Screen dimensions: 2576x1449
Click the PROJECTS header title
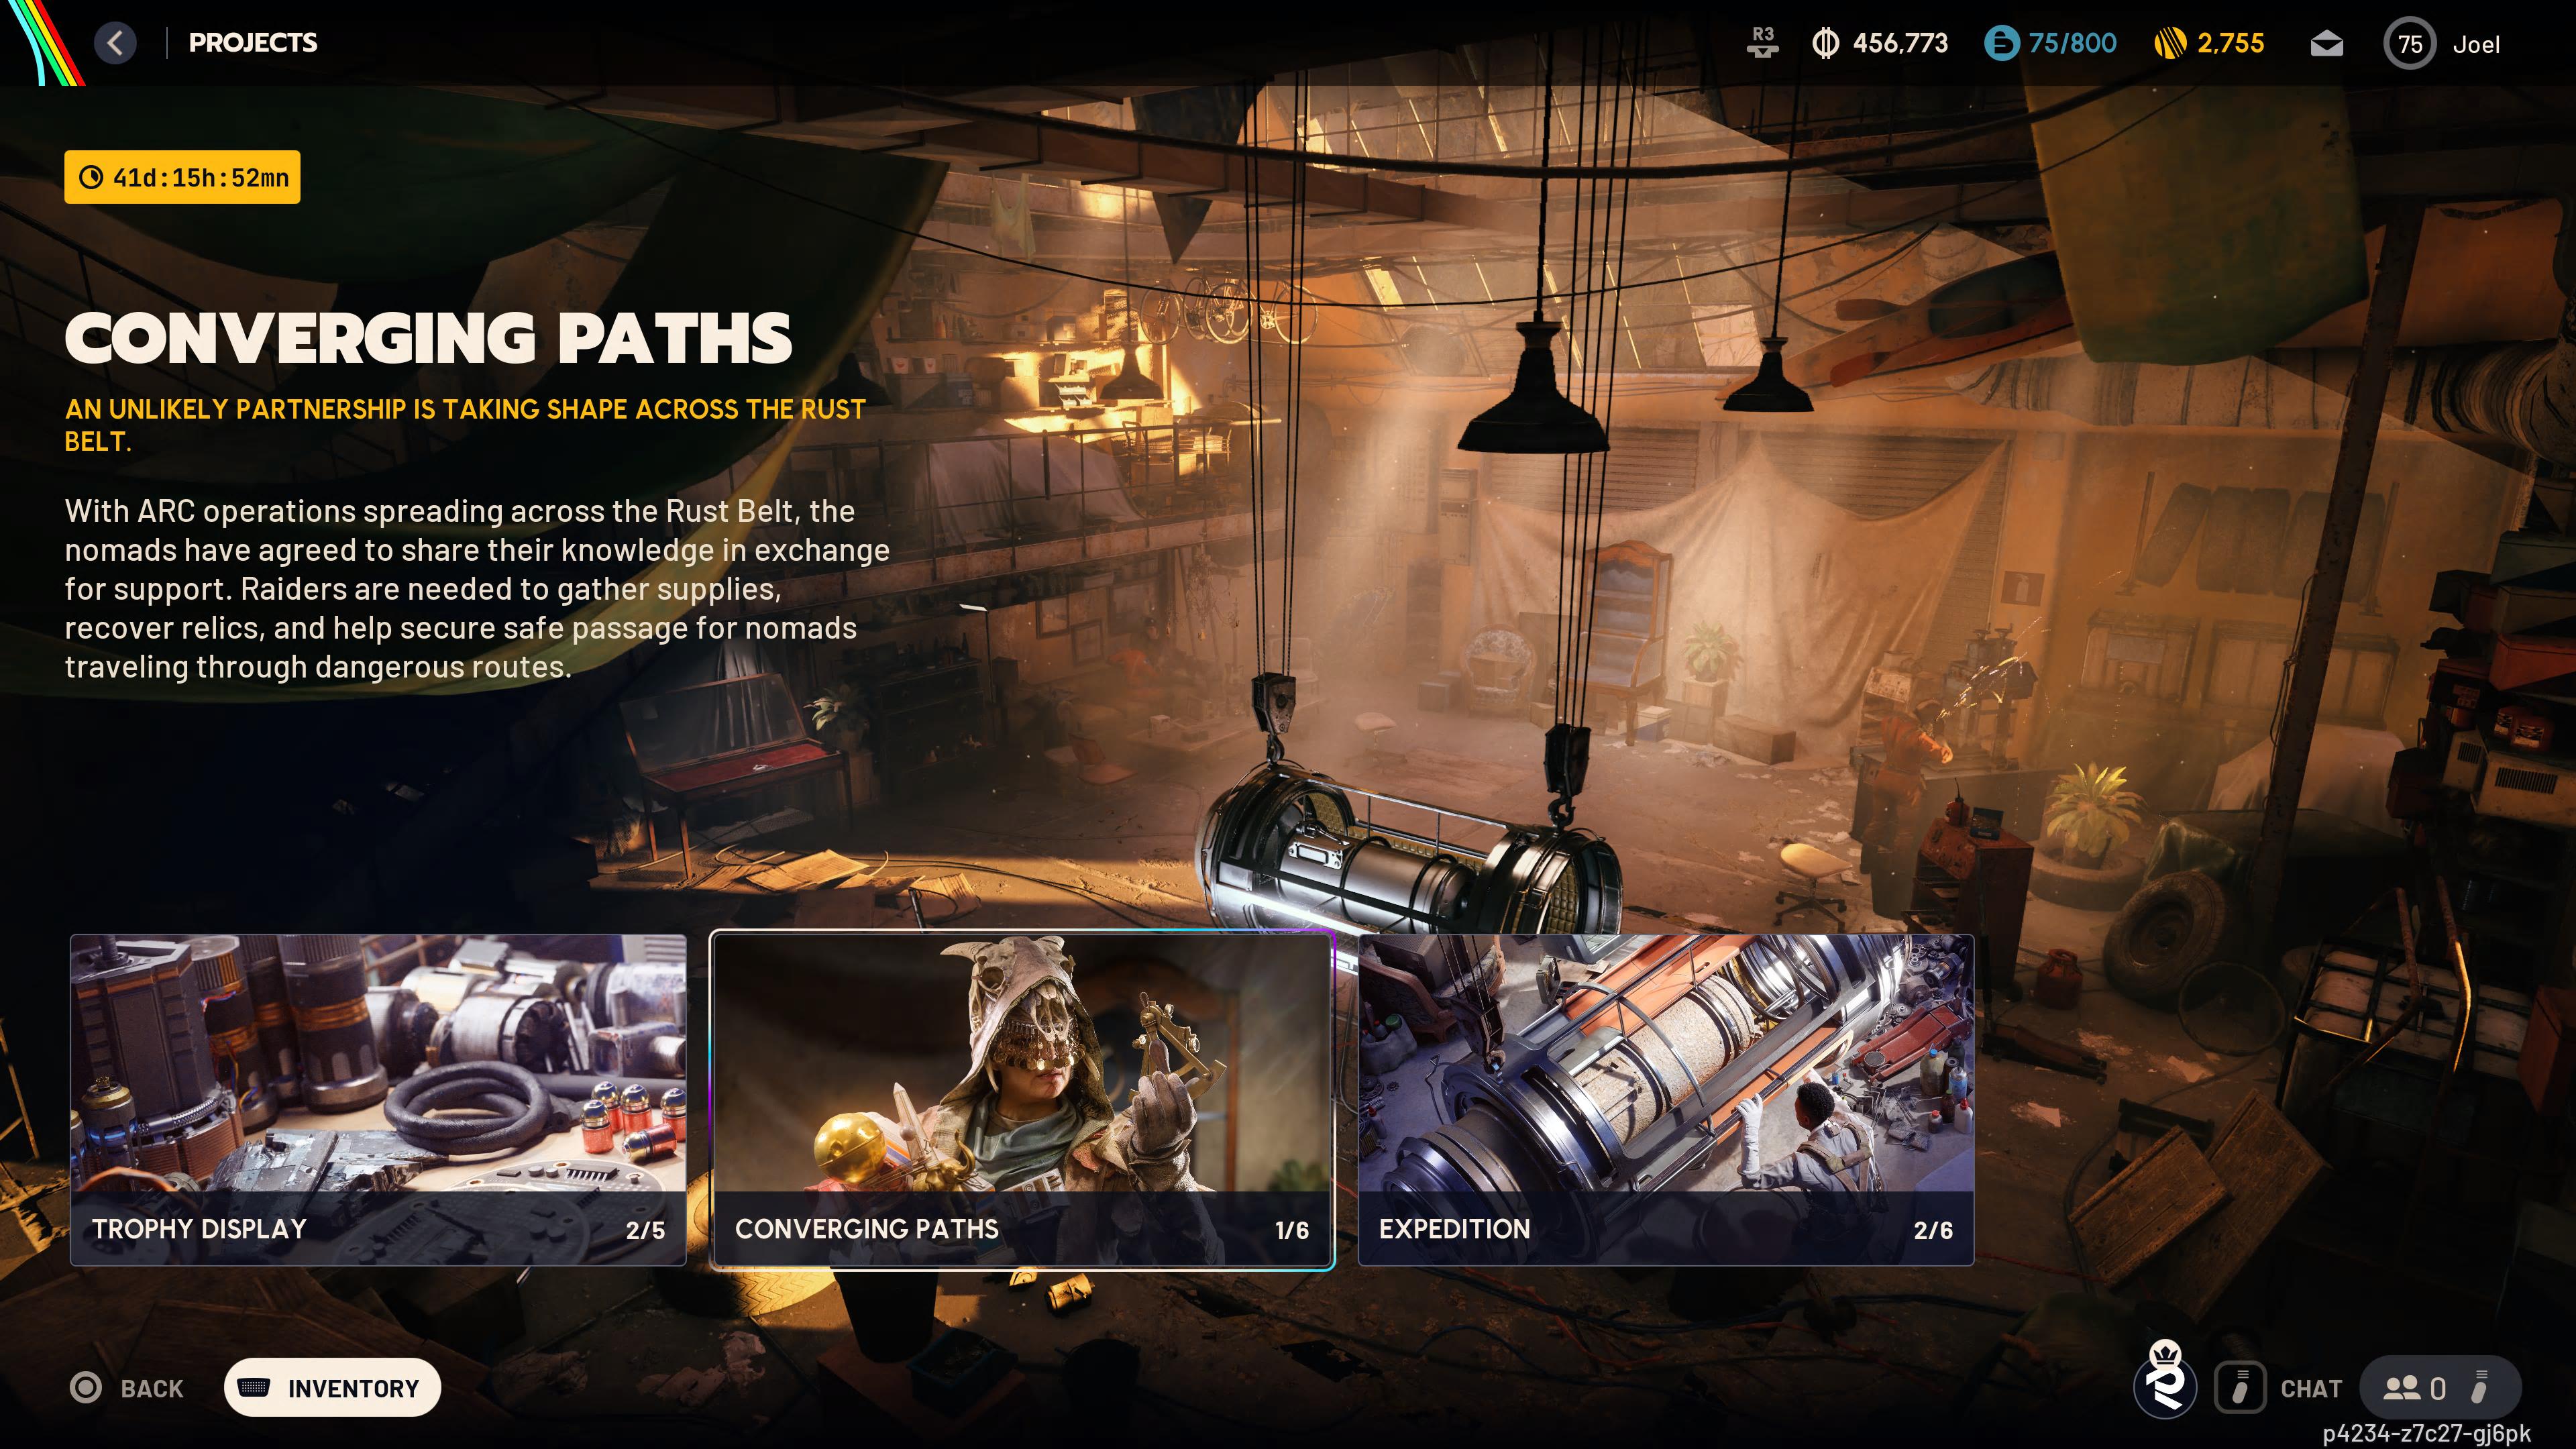point(253,42)
